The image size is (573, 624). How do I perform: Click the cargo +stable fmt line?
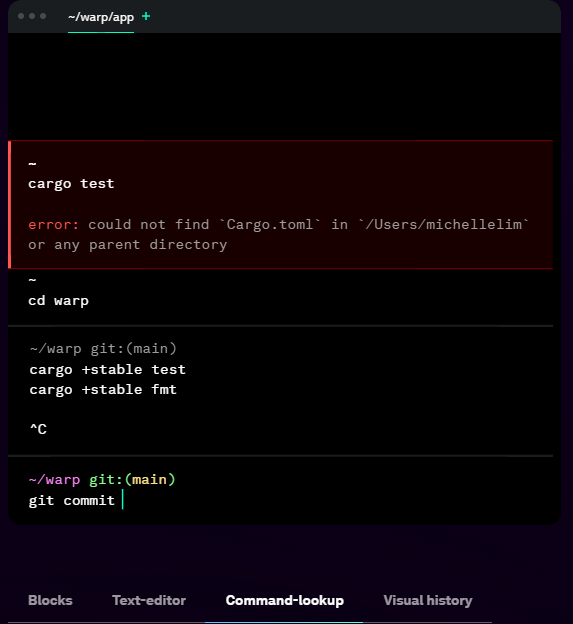click(x=103, y=390)
